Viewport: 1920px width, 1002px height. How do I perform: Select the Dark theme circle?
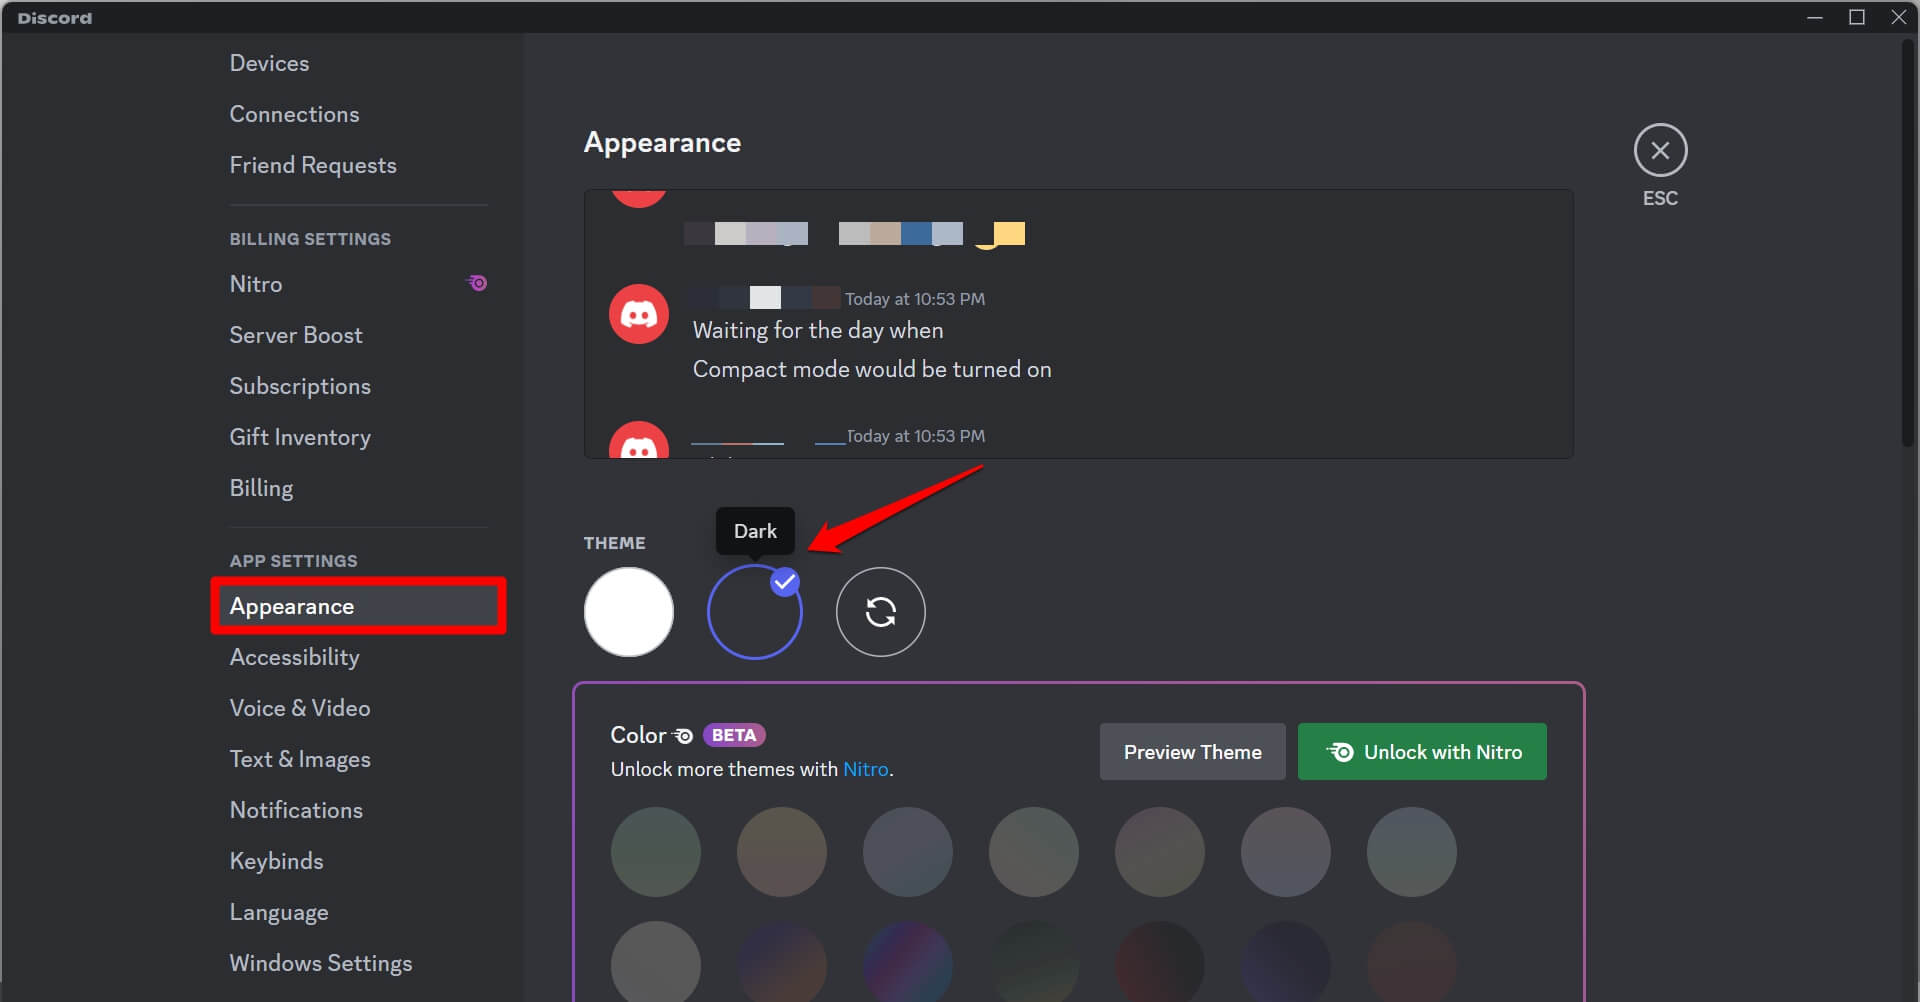coord(754,612)
